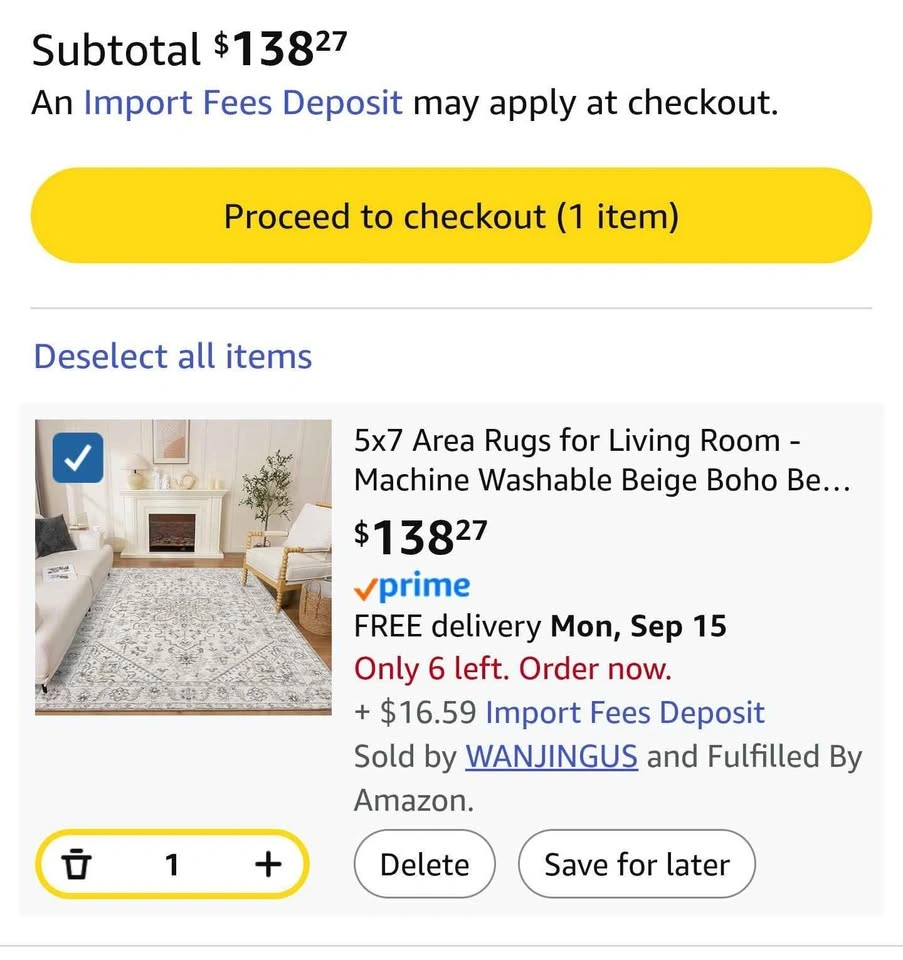
Task: Click the Subtotal amount at the top
Action: [x=281, y=50]
